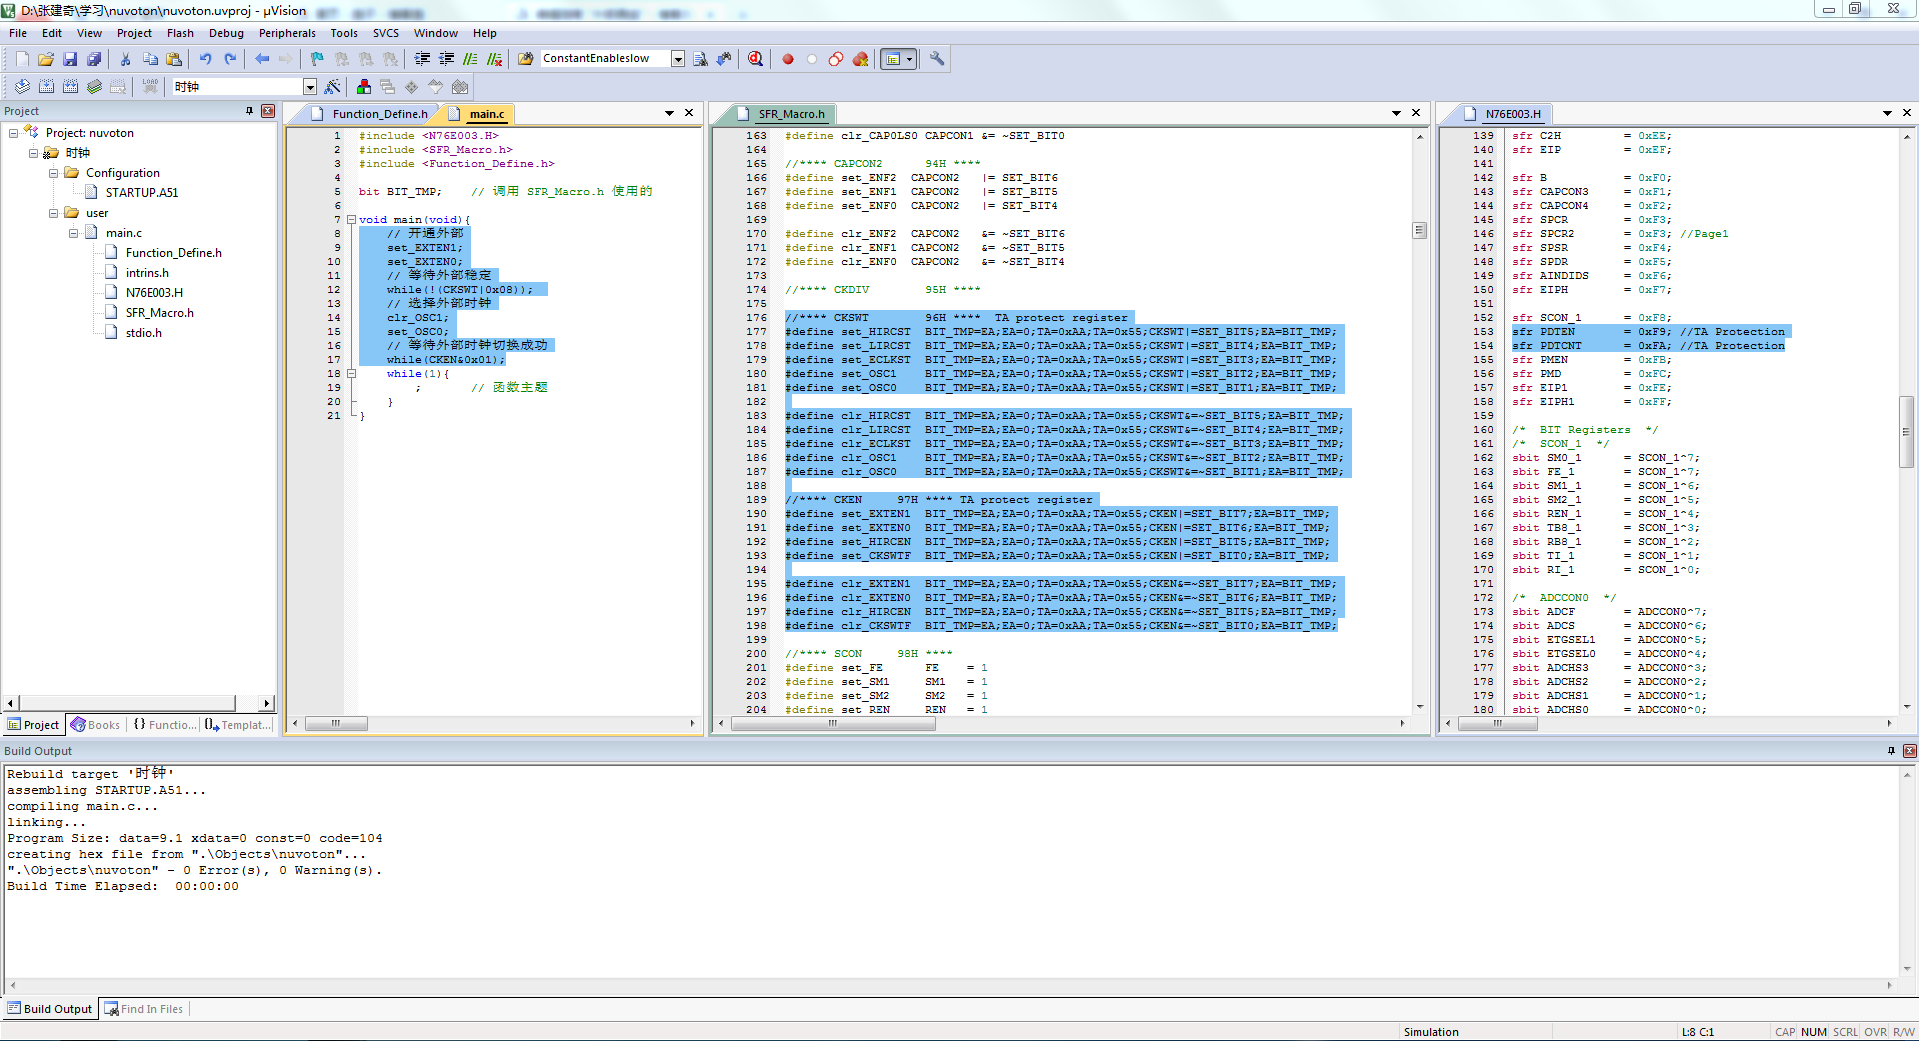
Task: Click the New file icon
Action: (x=22, y=59)
